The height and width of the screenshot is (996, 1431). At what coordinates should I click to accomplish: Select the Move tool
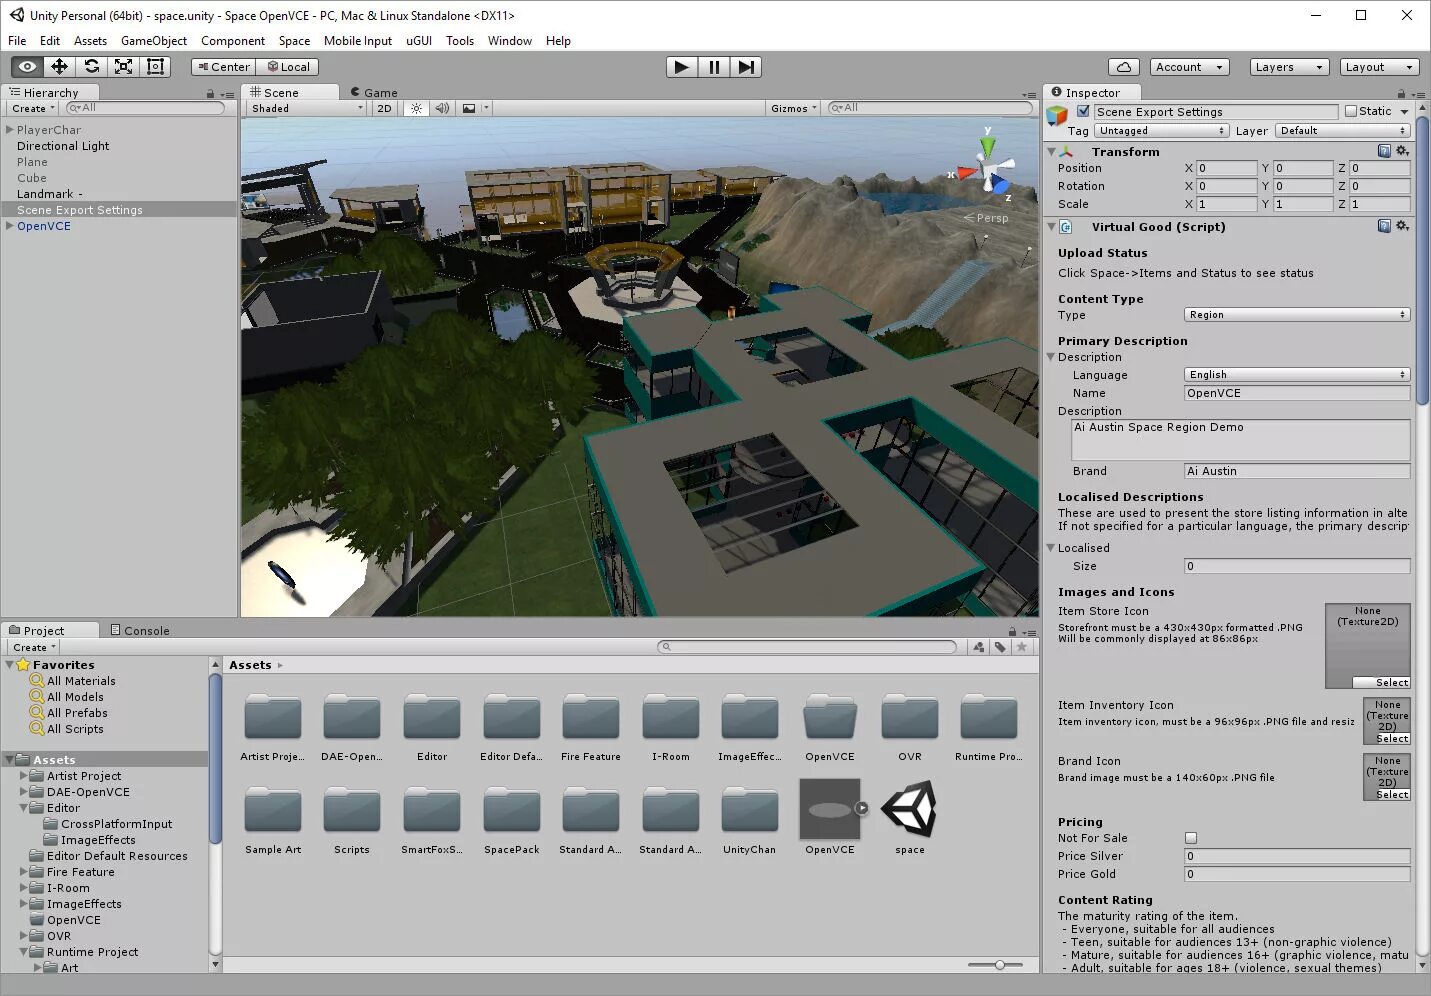(59, 67)
